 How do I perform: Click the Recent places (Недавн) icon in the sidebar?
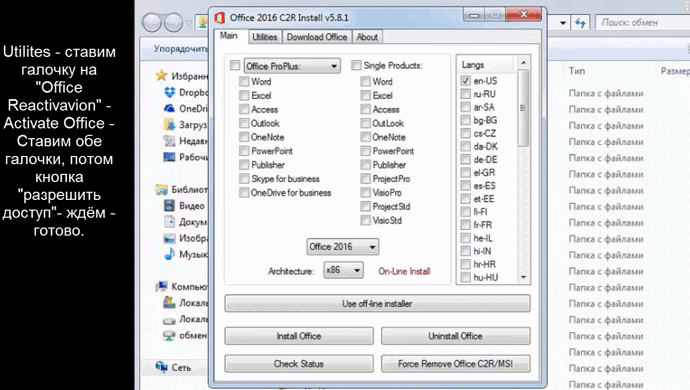(169, 141)
